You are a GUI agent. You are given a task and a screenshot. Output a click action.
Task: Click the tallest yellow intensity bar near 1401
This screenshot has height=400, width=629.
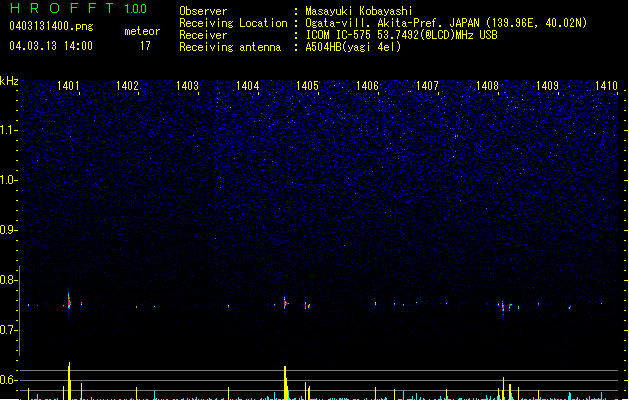(69, 381)
